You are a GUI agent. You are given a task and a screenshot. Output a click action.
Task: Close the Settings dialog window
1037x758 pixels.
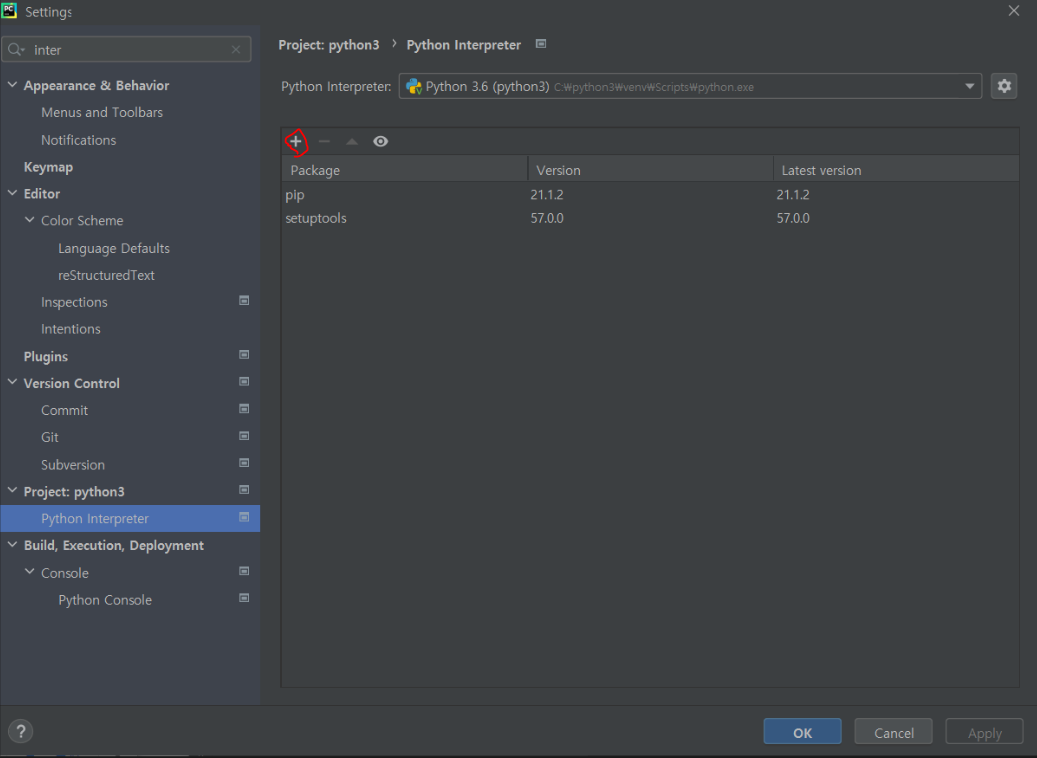coord(1013,11)
